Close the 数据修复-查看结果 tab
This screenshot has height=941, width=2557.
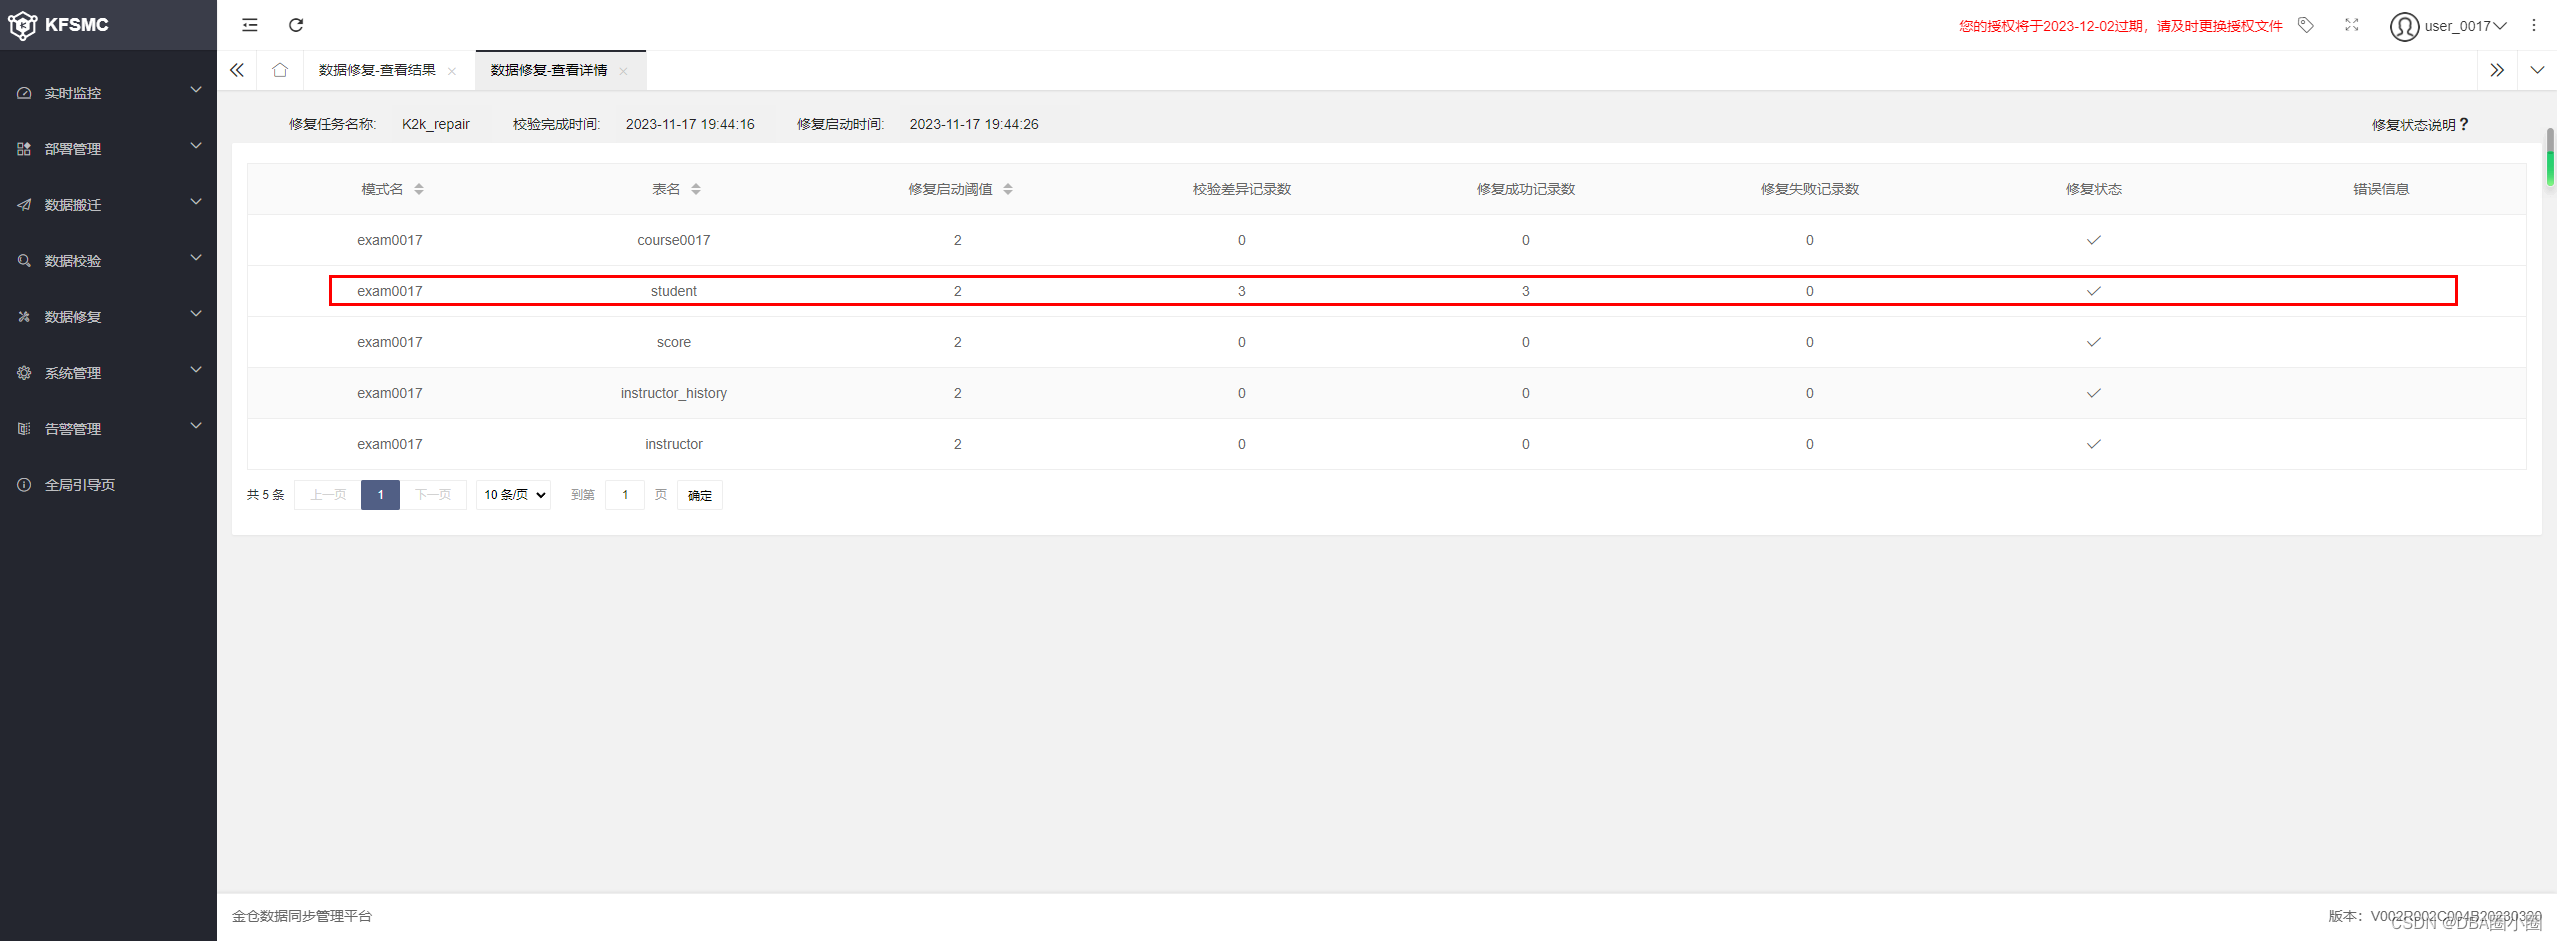452,71
